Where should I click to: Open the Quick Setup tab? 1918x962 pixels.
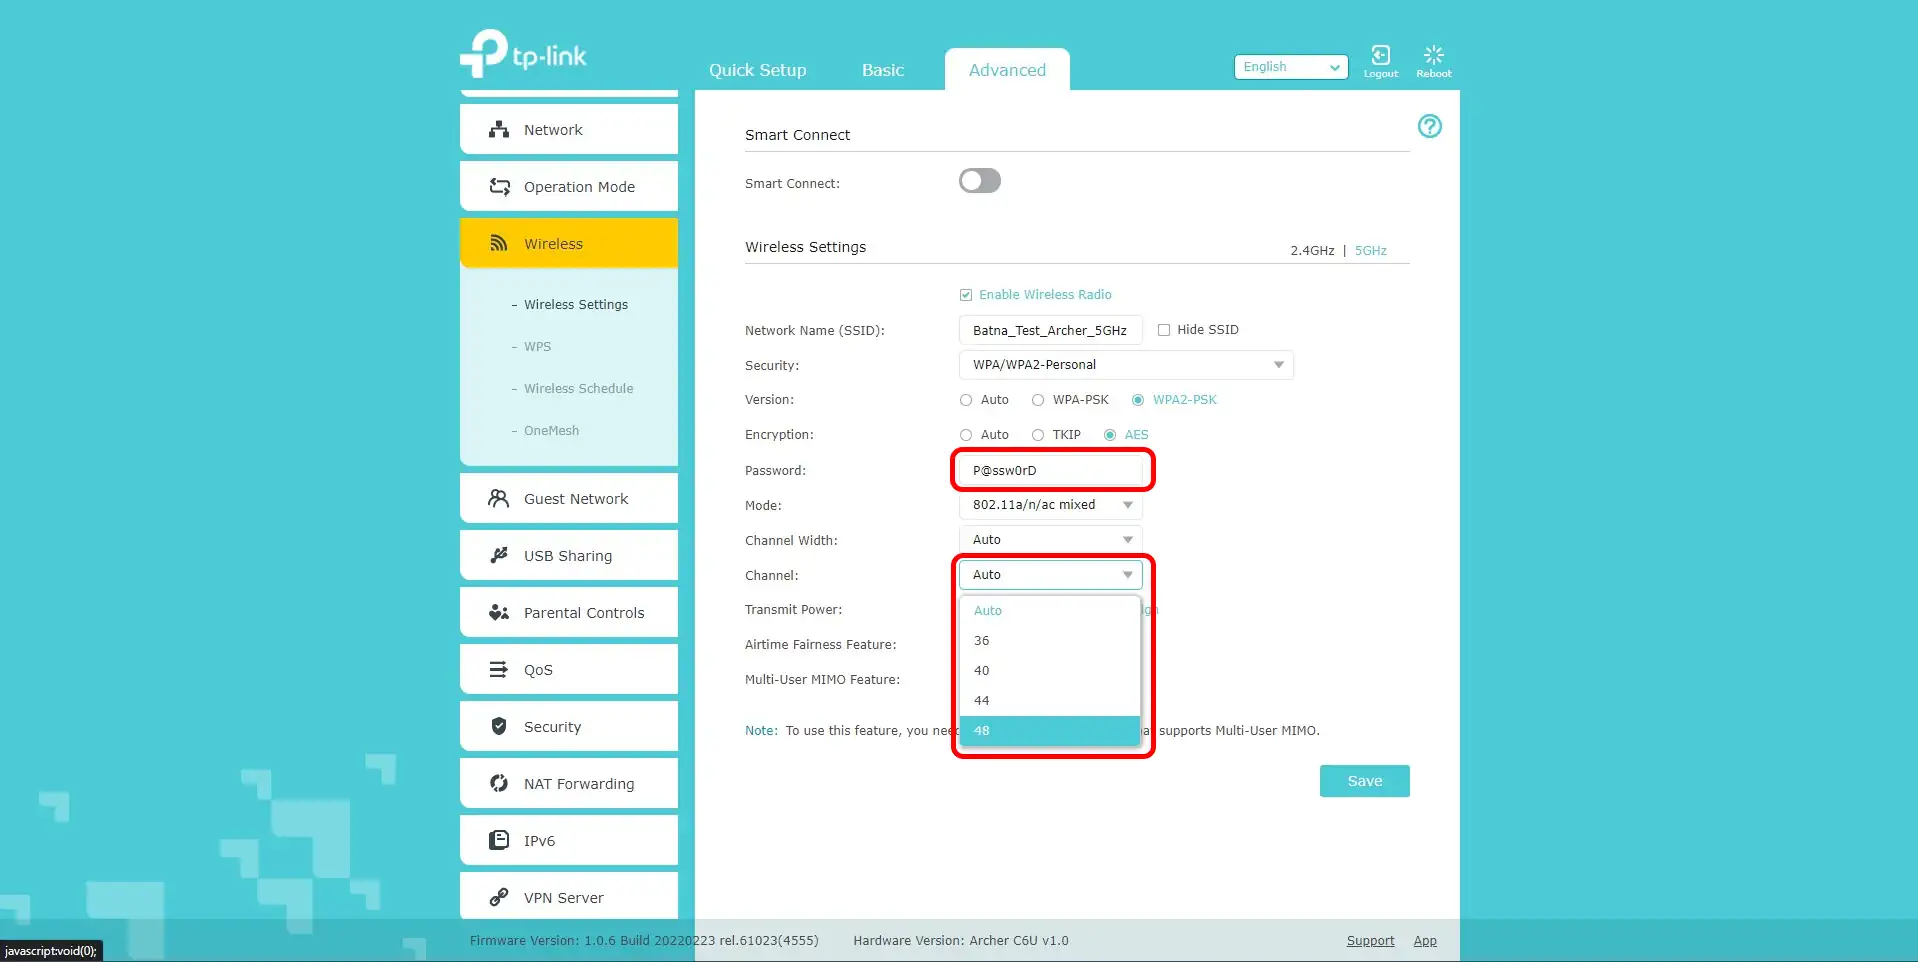[757, 70]
